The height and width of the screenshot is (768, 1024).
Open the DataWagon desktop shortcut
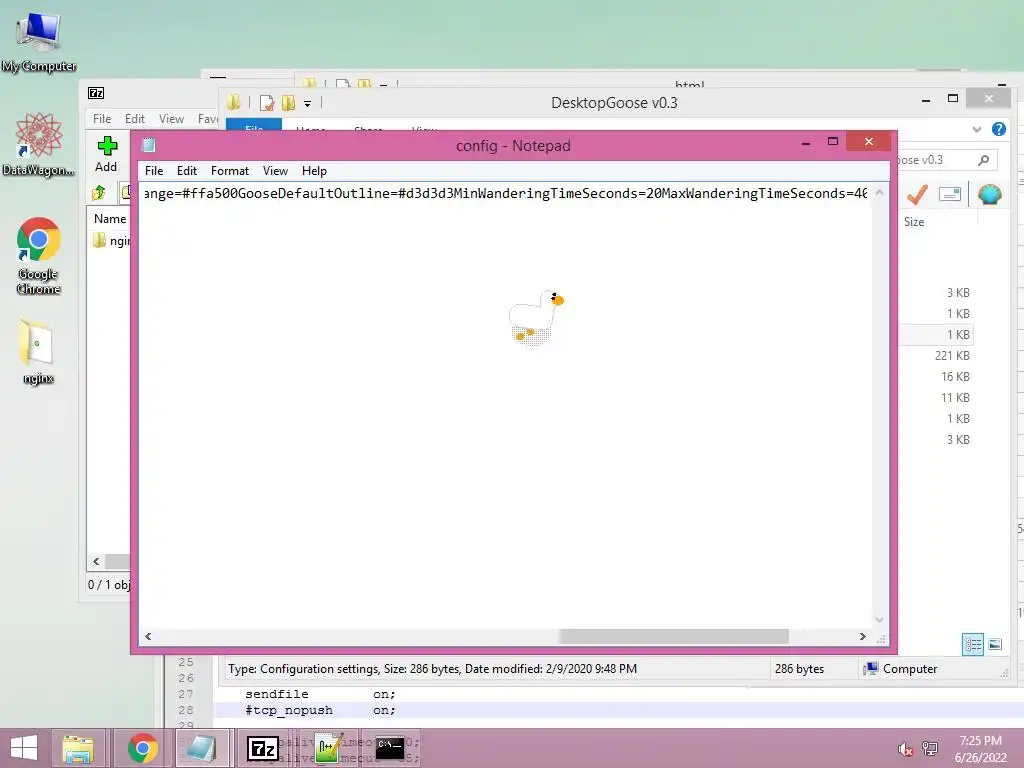pos(39,144)
